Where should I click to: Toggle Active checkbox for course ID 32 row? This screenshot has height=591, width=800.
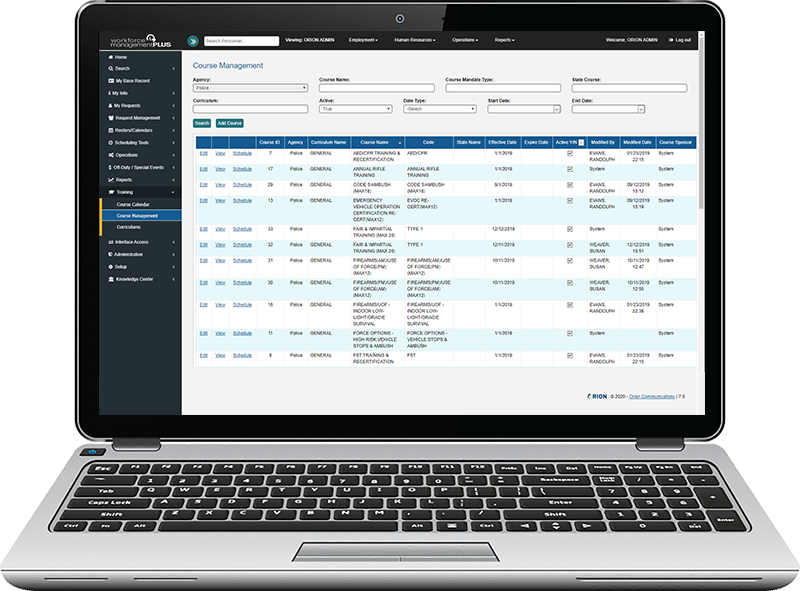[x=569, y=245]
